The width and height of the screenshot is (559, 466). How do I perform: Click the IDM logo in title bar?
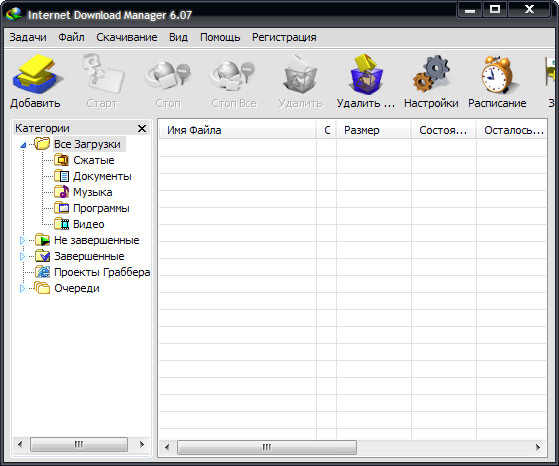click(x=14, y=14)
